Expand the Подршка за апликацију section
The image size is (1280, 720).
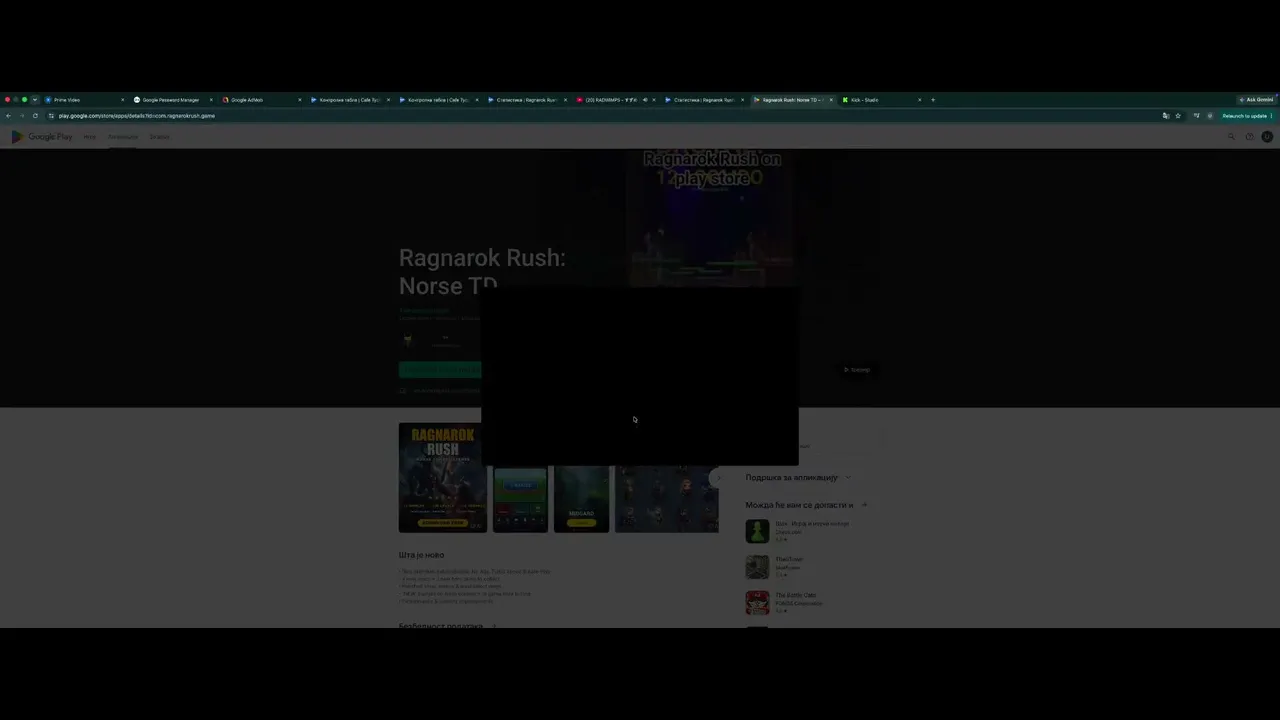[x=848, y=477]
